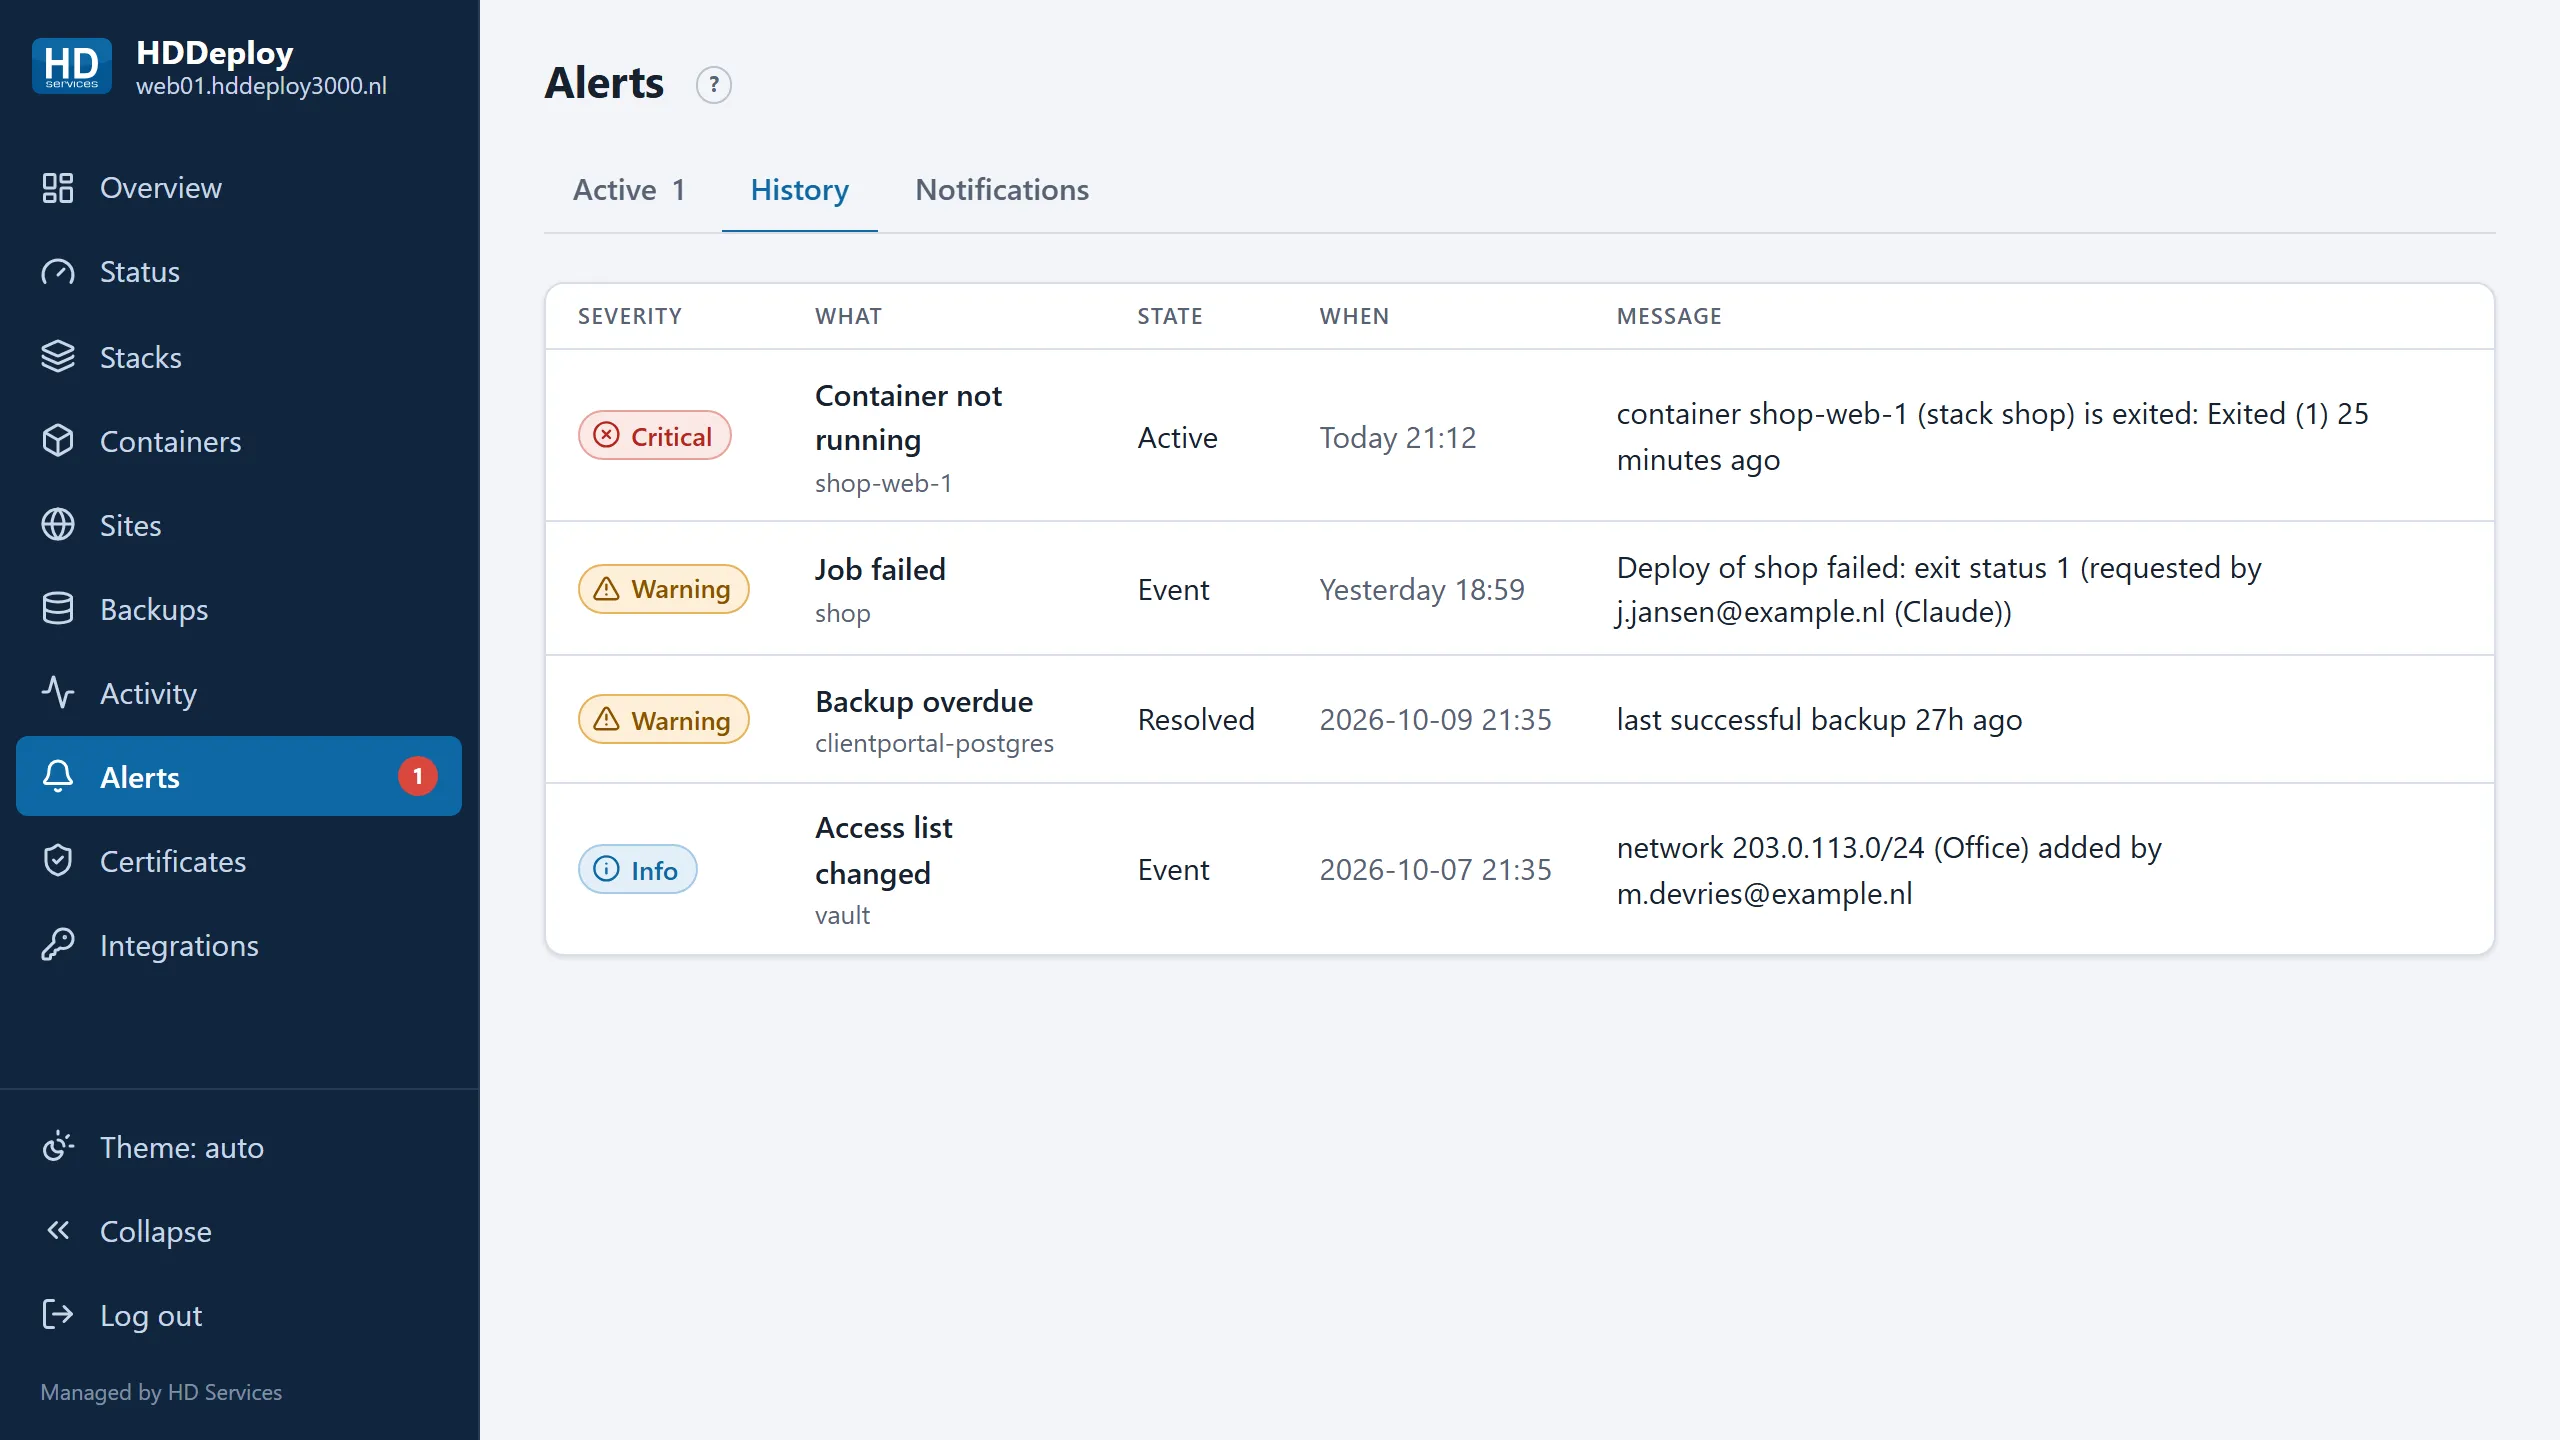Image resolution: width=2560 pixels, height=1440 pixels.
Task: Click the Backup overdue Warning badge
Action: 664,720
